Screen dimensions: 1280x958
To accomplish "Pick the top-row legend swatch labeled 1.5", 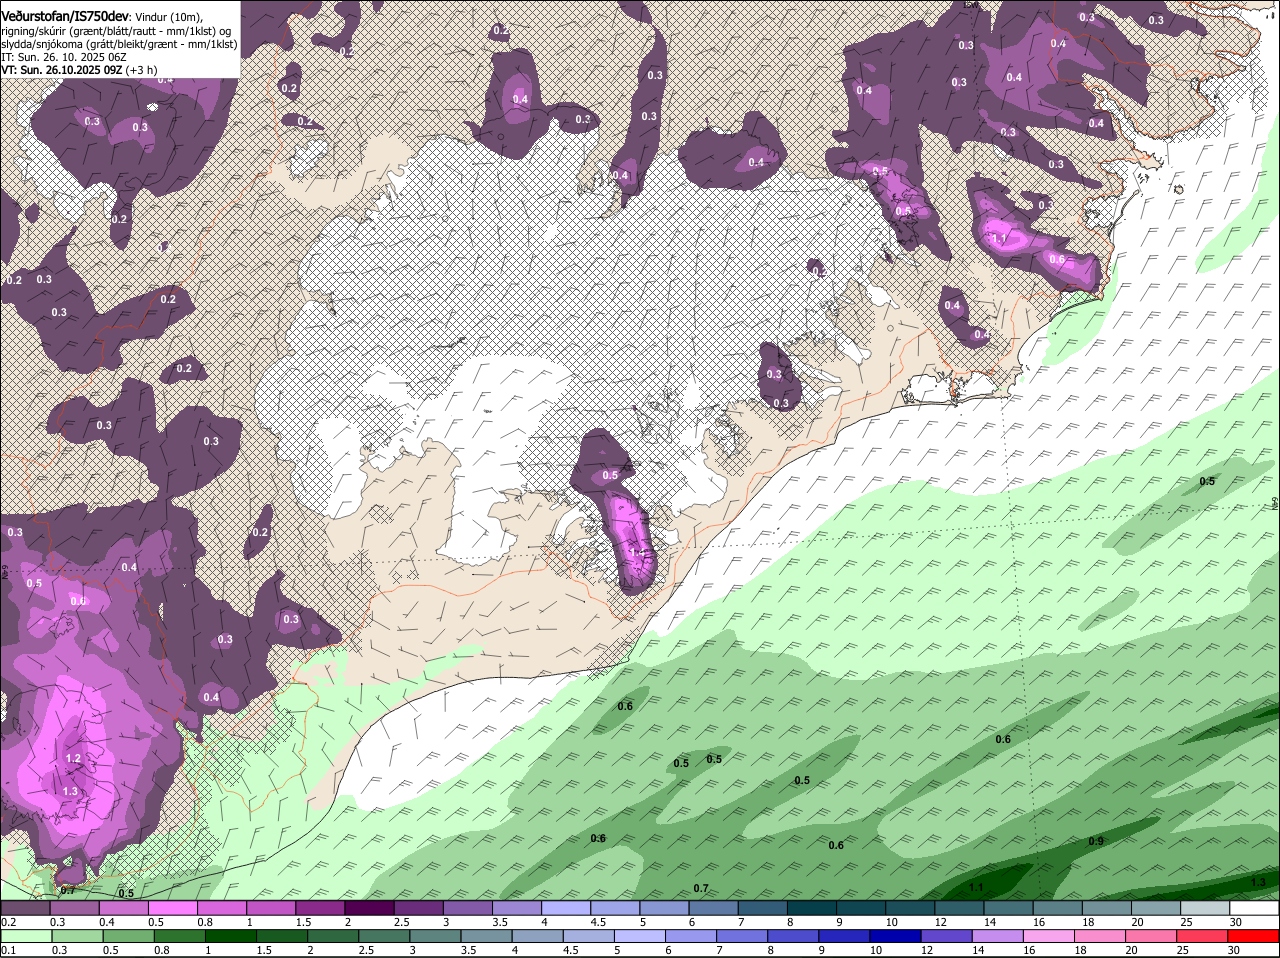I will (x=320, y=909).
